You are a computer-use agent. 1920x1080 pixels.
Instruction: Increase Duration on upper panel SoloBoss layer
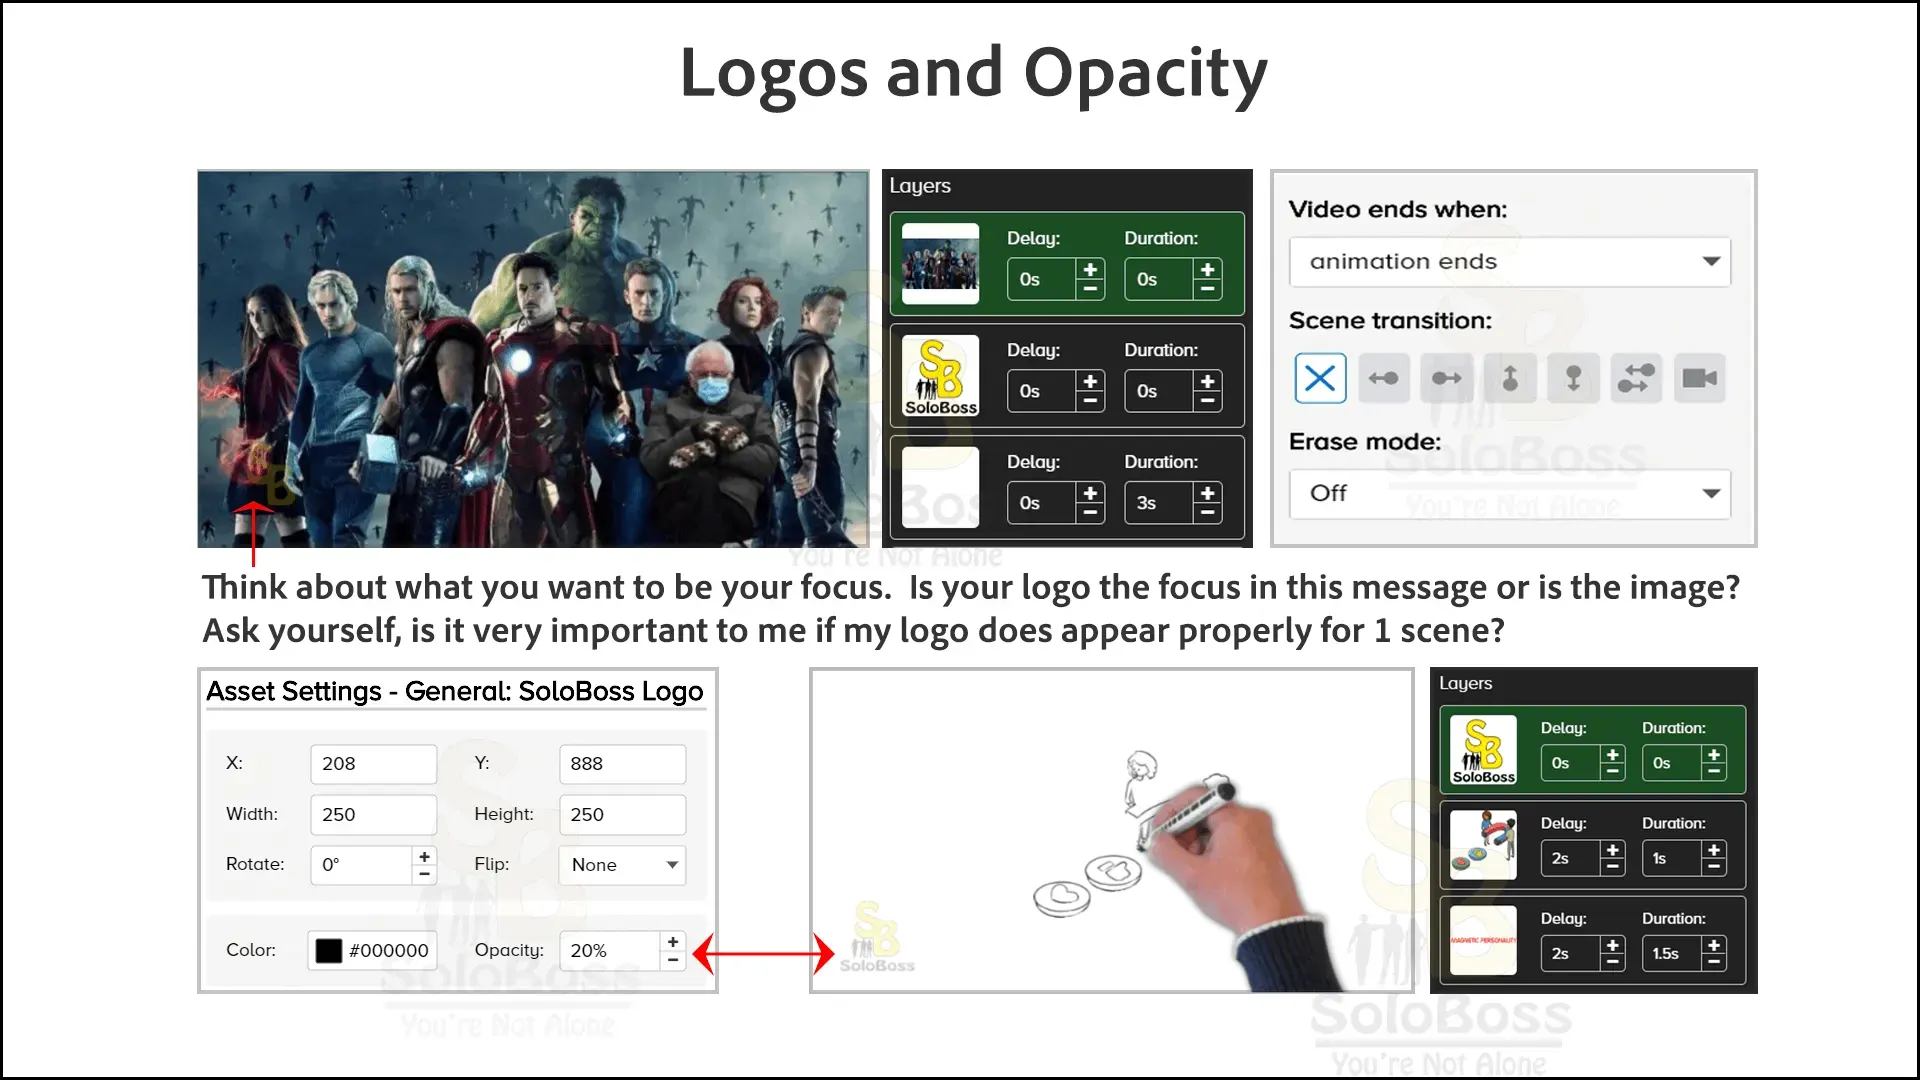(1208, 382)
